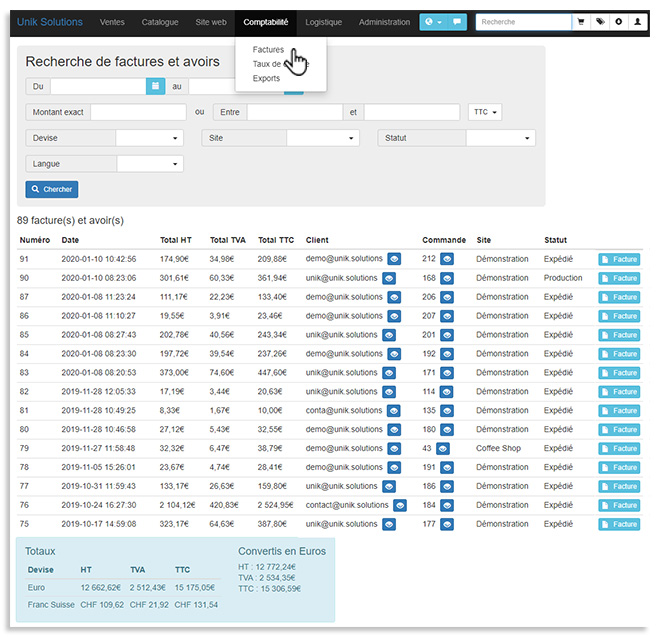
Task: Click the user profile icon in navbar
Action: [637, 21]
